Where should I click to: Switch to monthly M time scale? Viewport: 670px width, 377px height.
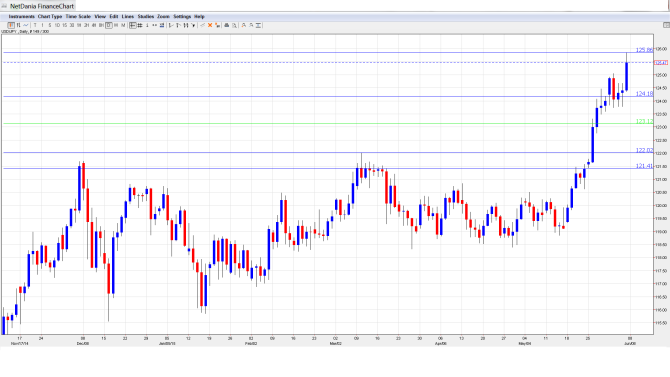tap(123, 26)
